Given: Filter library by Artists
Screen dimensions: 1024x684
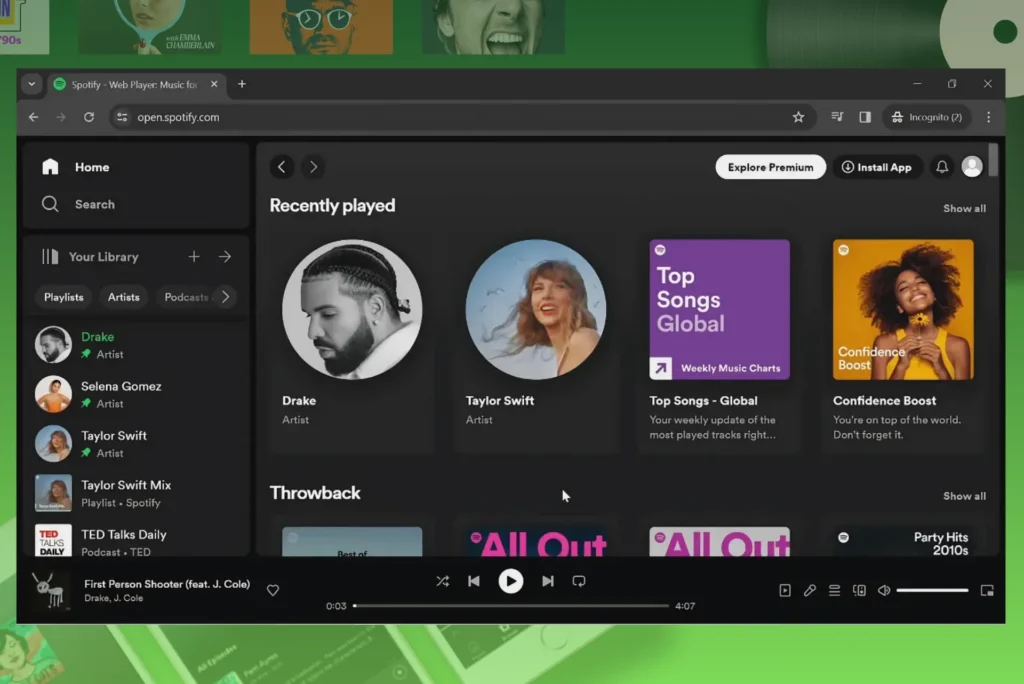Looking at the screenshot, I should tap(123, 297).
